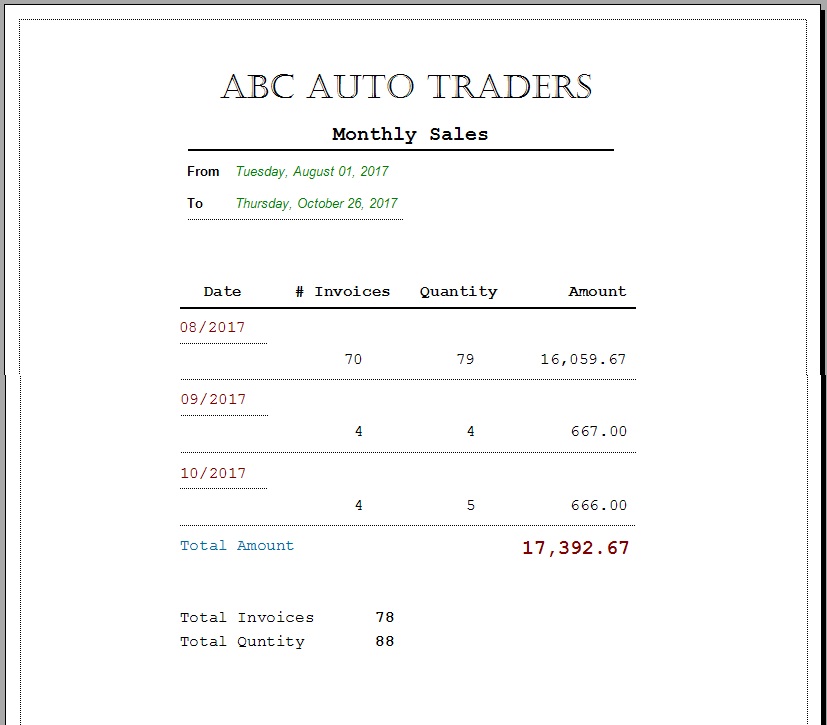Image resolution: width=827 pixels, height=725 pixels.
Task: Click the From date Tuesday, August 01, 2017
Action: [312, 171]
